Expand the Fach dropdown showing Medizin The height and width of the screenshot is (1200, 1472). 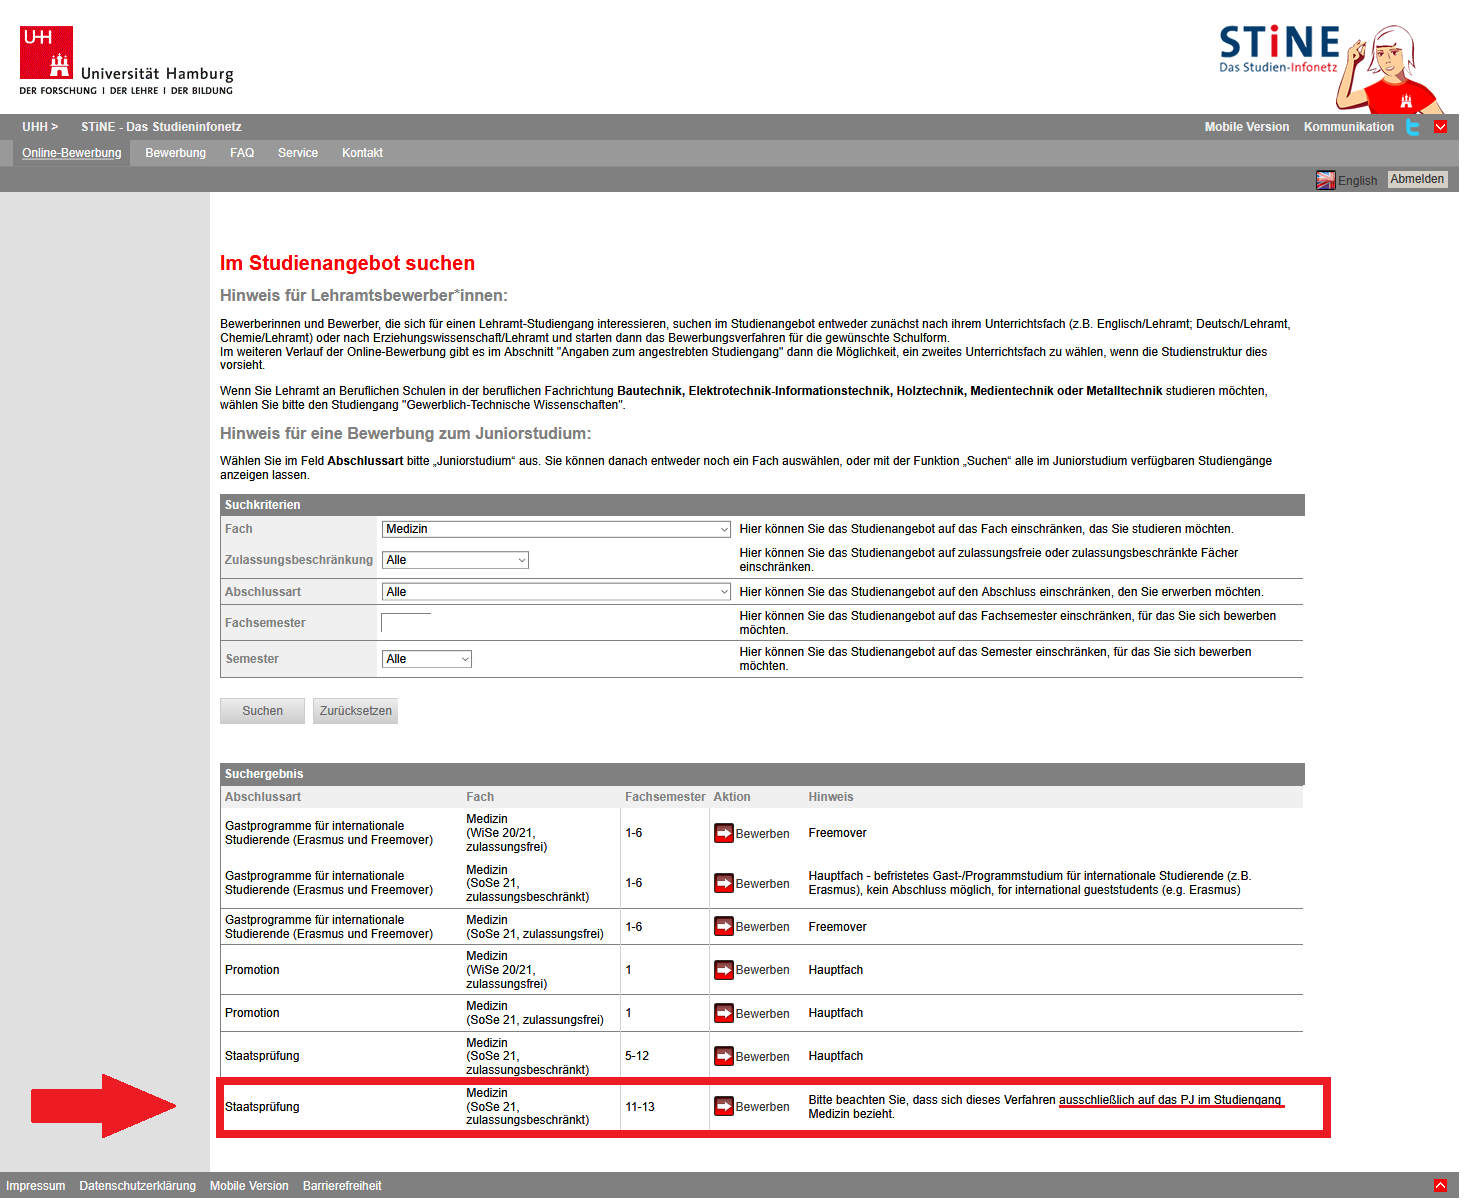(x=556, y=529)
